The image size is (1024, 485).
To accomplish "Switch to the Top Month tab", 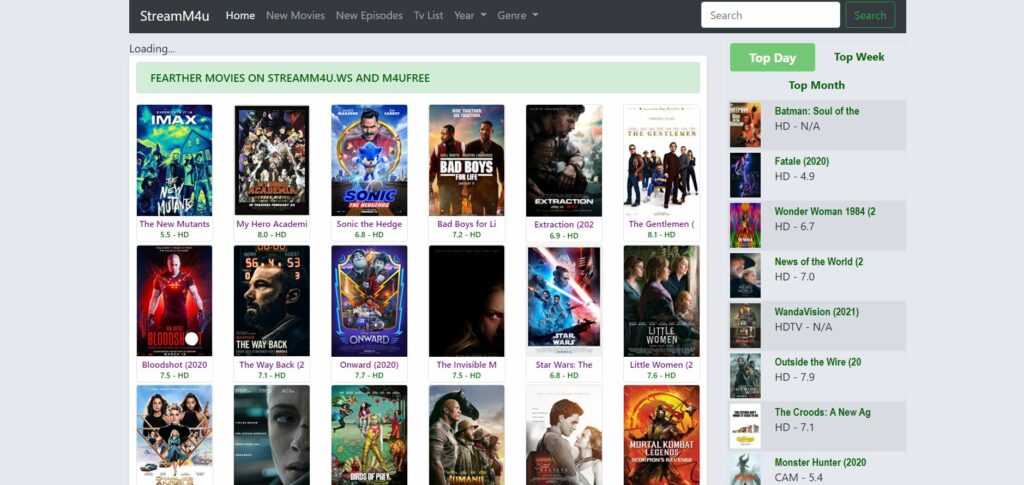I will tap(816, 86).
